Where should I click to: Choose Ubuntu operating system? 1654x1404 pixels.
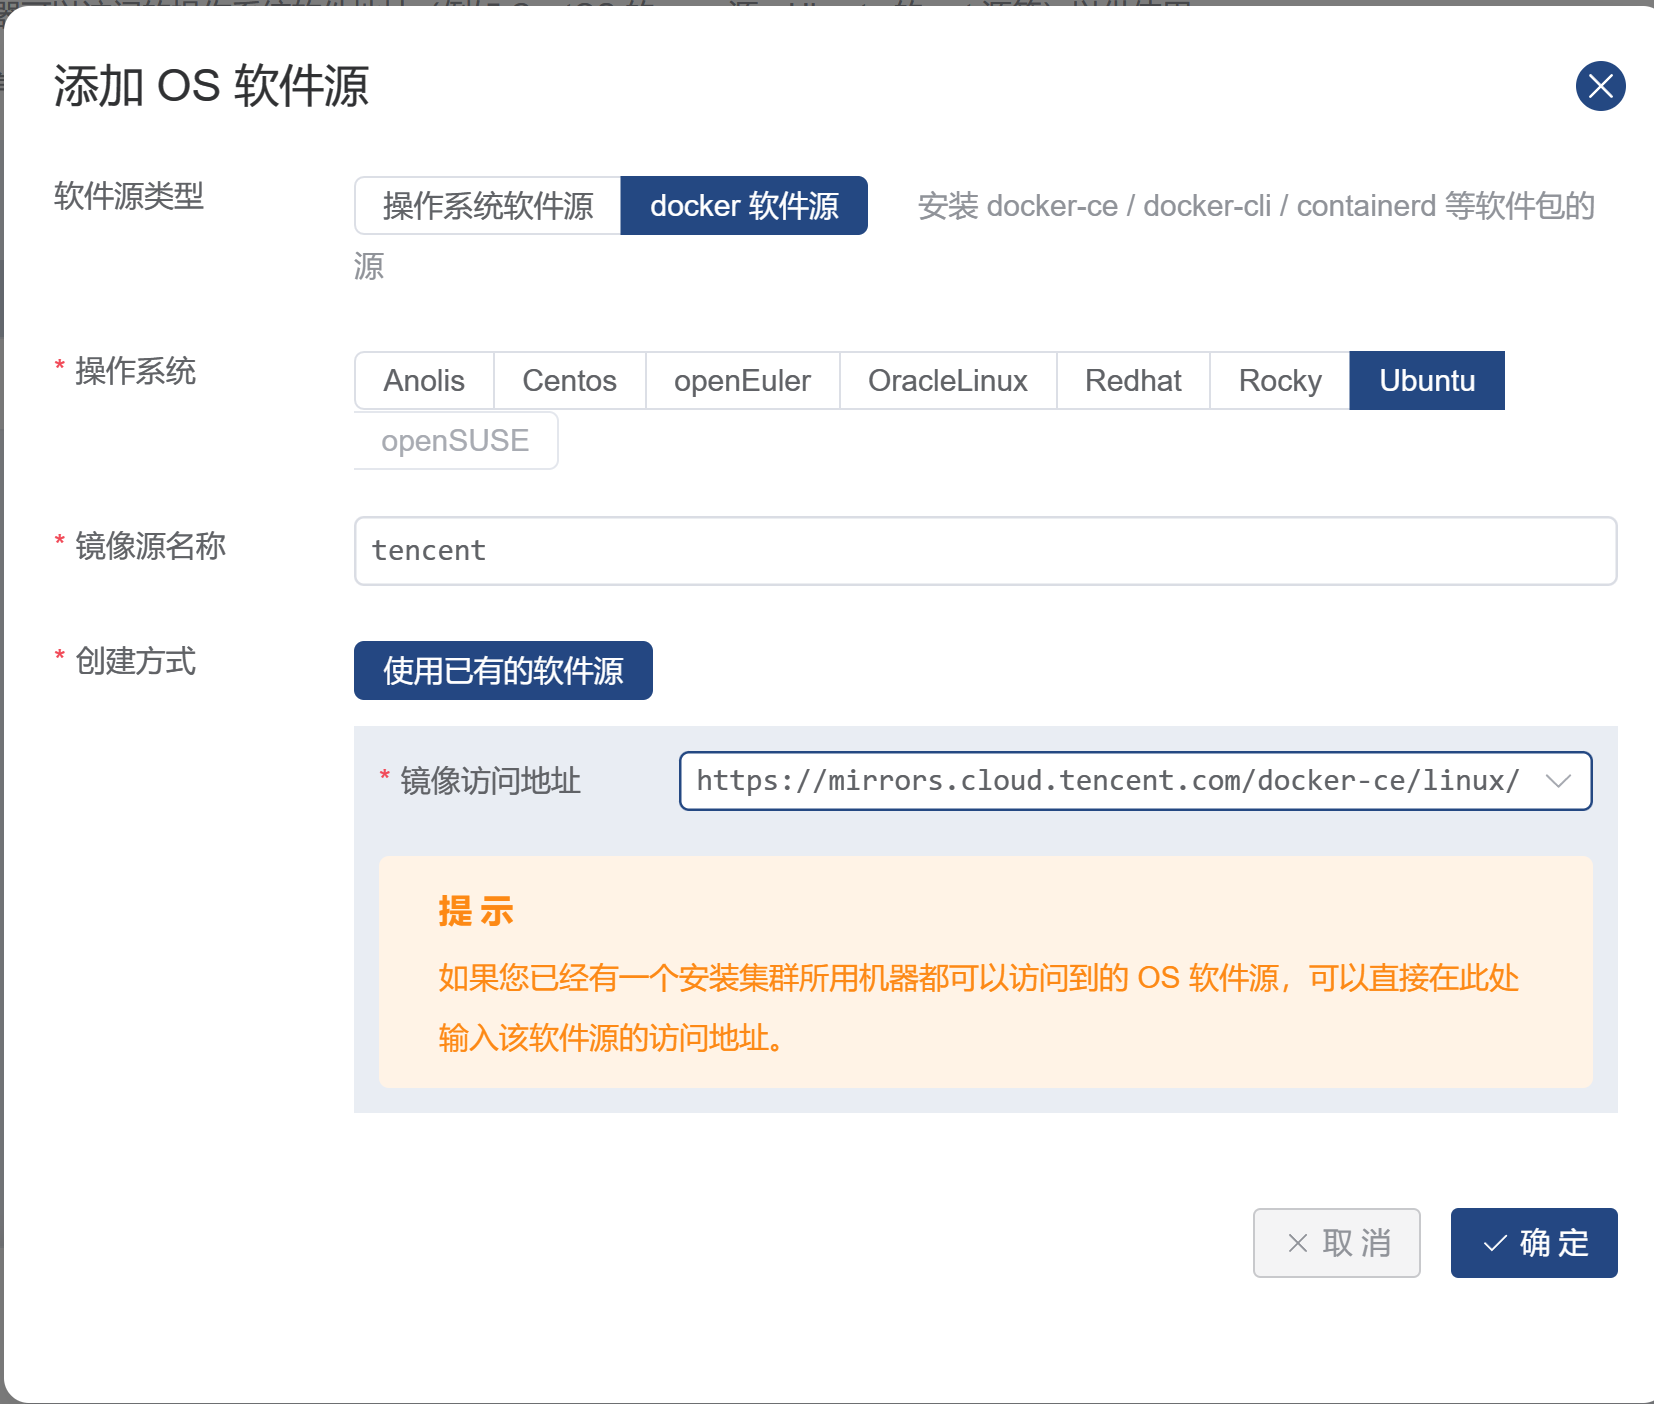coord(1427,381)
